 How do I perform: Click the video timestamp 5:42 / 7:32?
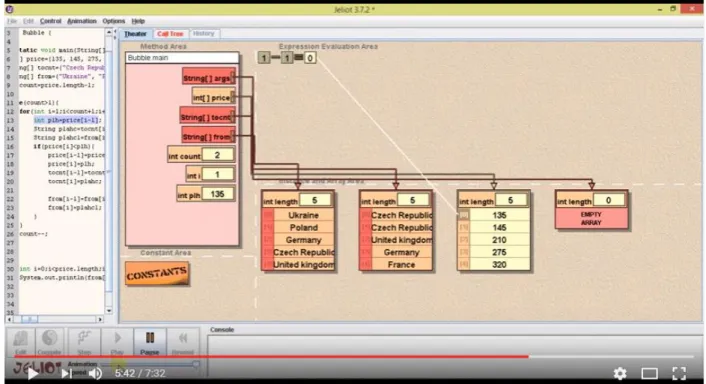click(140, 373)
